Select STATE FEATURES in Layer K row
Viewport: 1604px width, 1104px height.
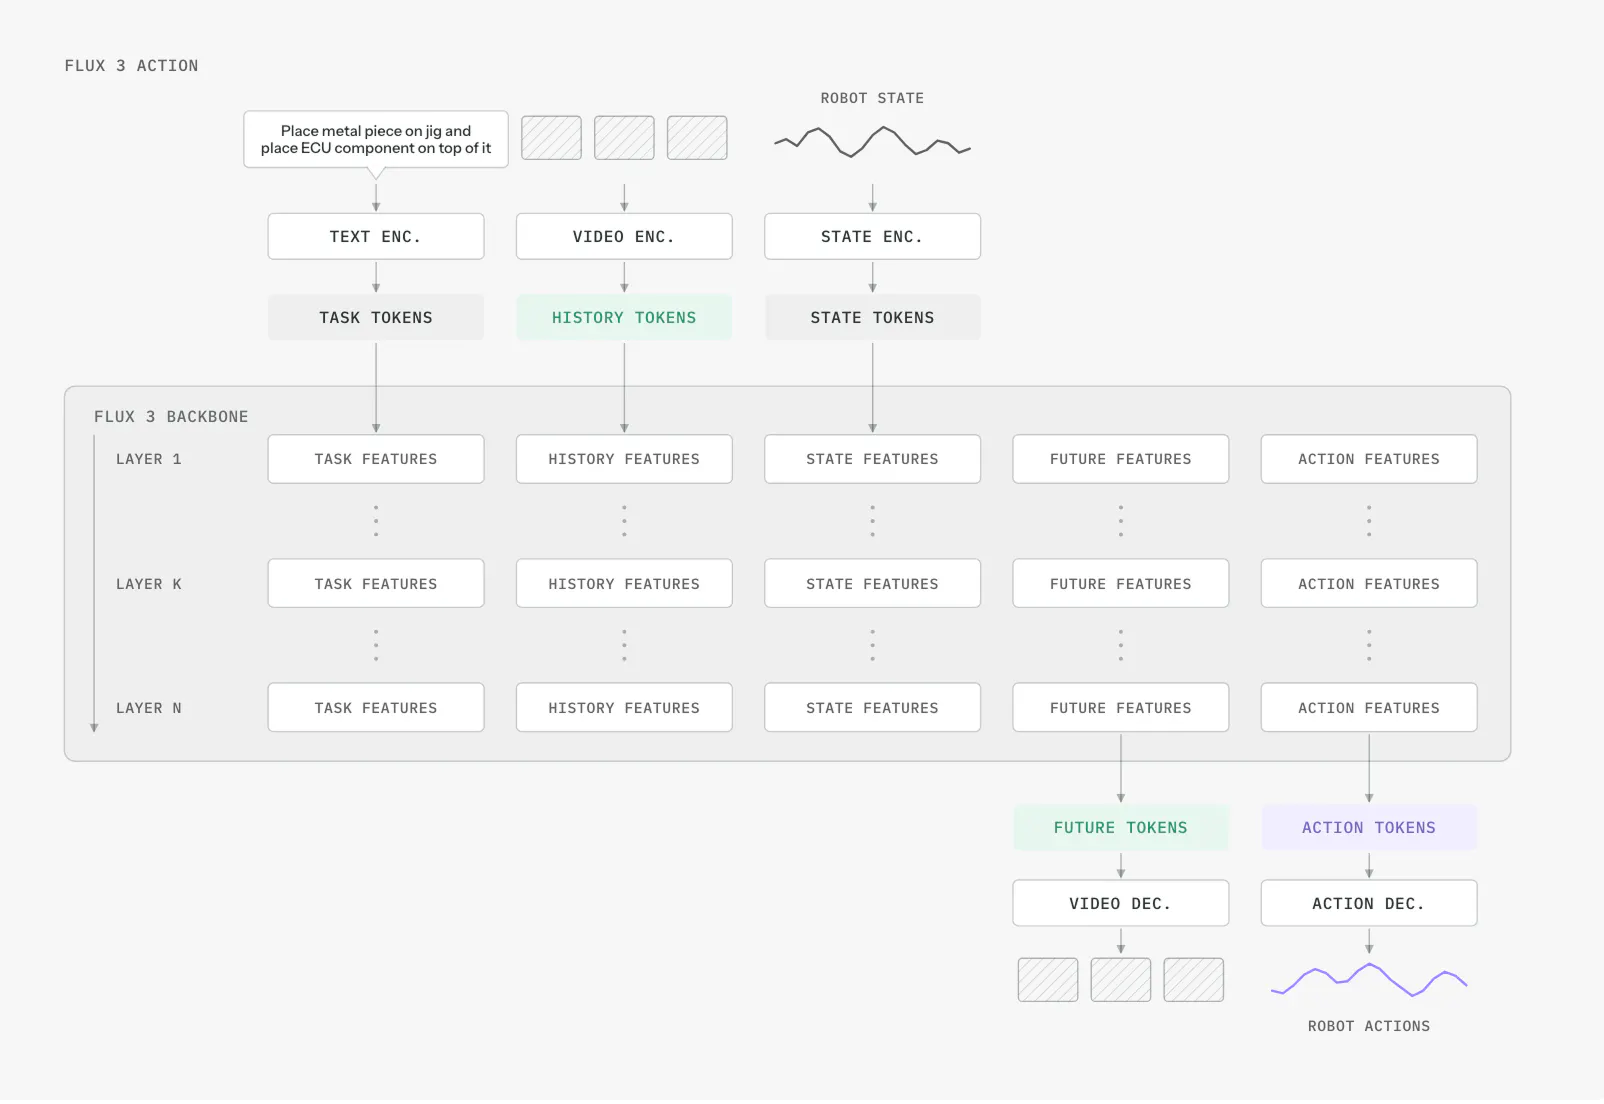[x=872, y=584]
